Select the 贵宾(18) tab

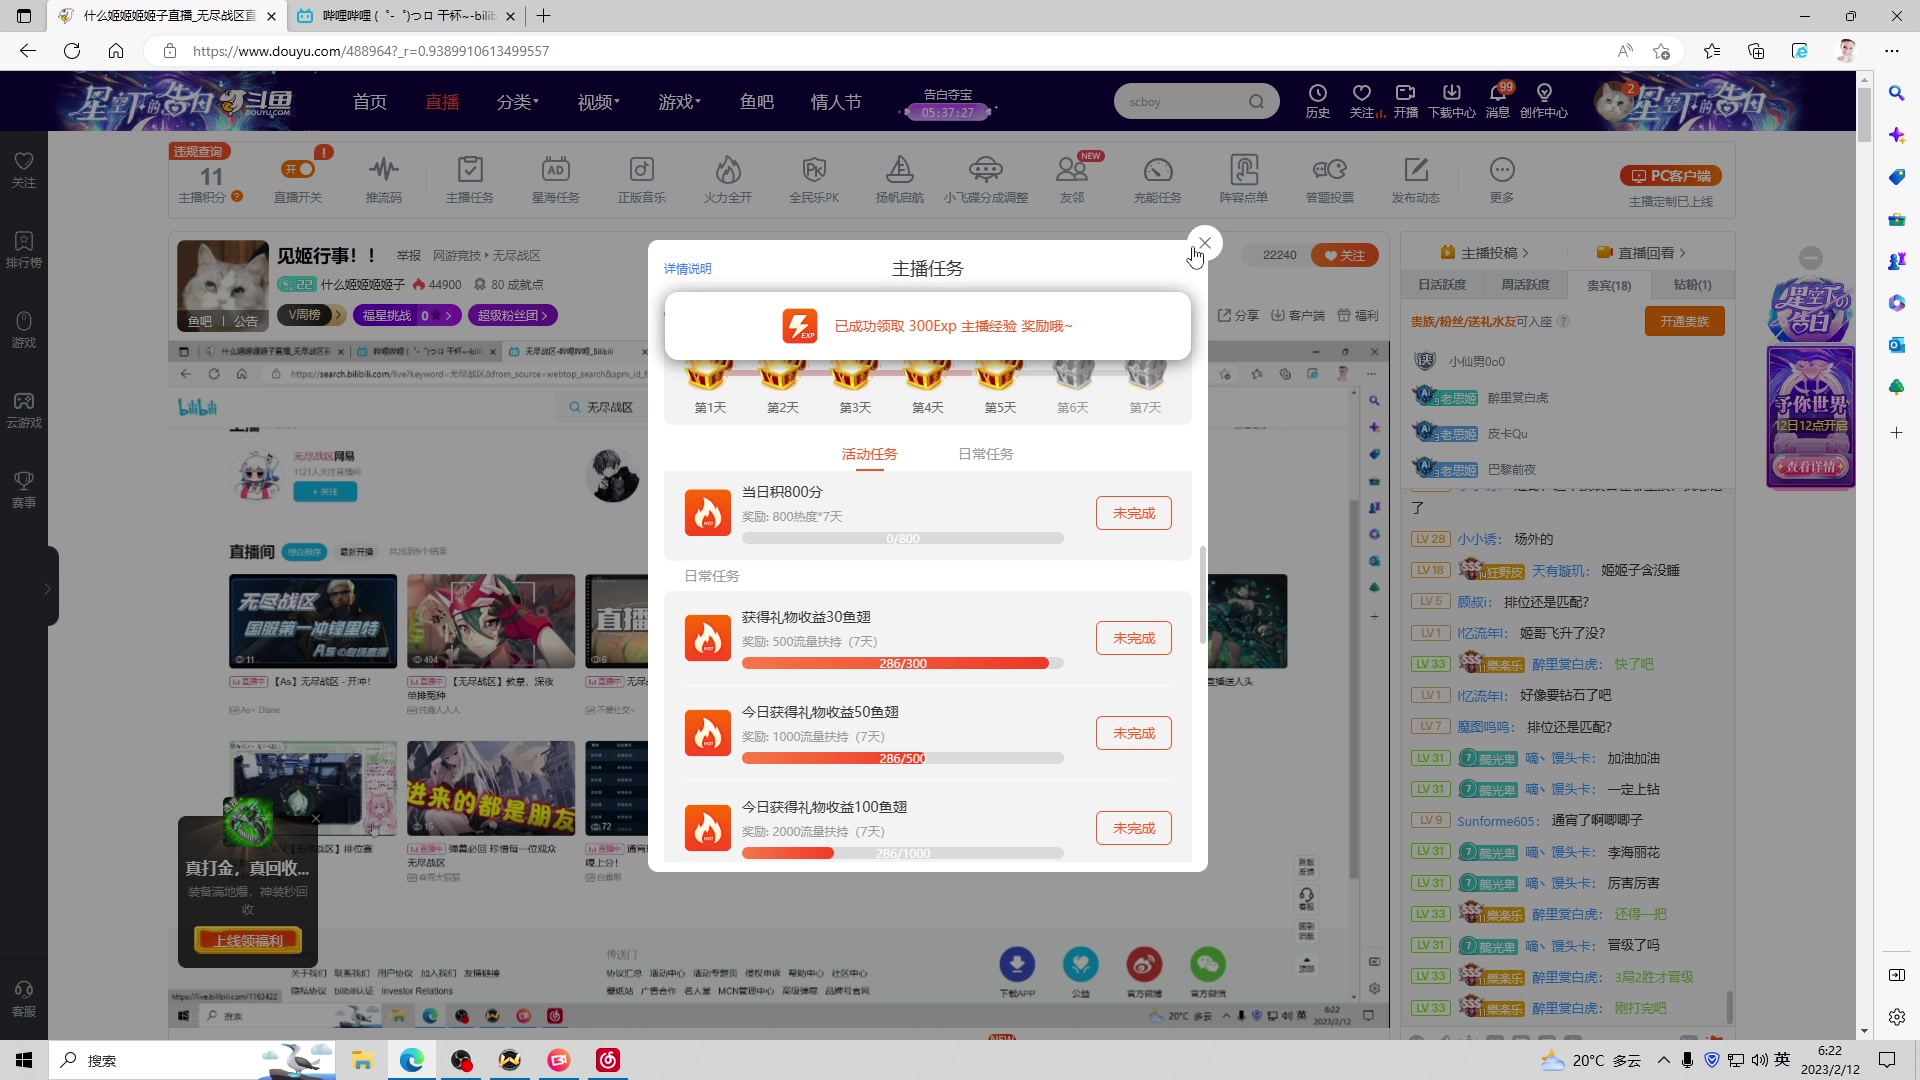(x=1609, y=285)
